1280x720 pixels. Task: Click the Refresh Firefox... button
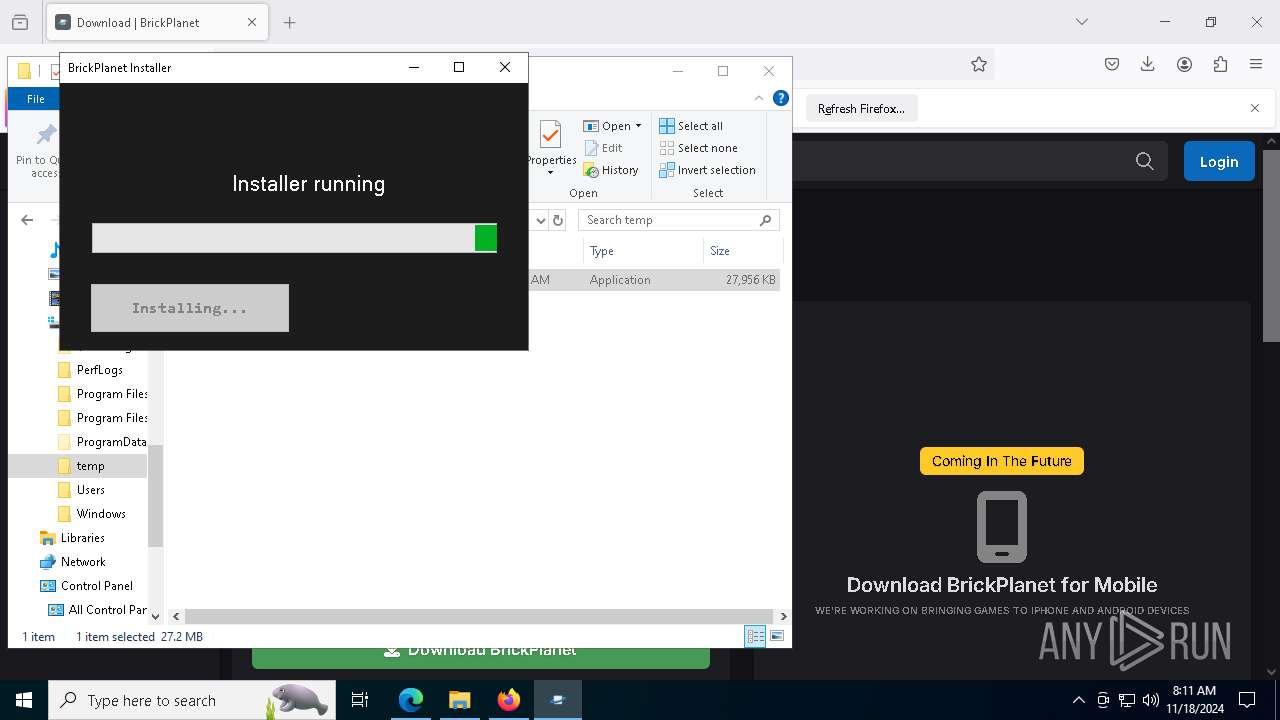[x=861, y=109]
